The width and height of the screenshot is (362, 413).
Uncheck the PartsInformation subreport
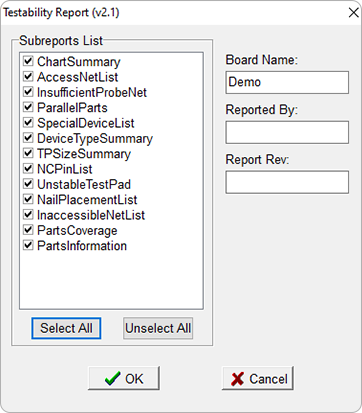coord(28,245)
